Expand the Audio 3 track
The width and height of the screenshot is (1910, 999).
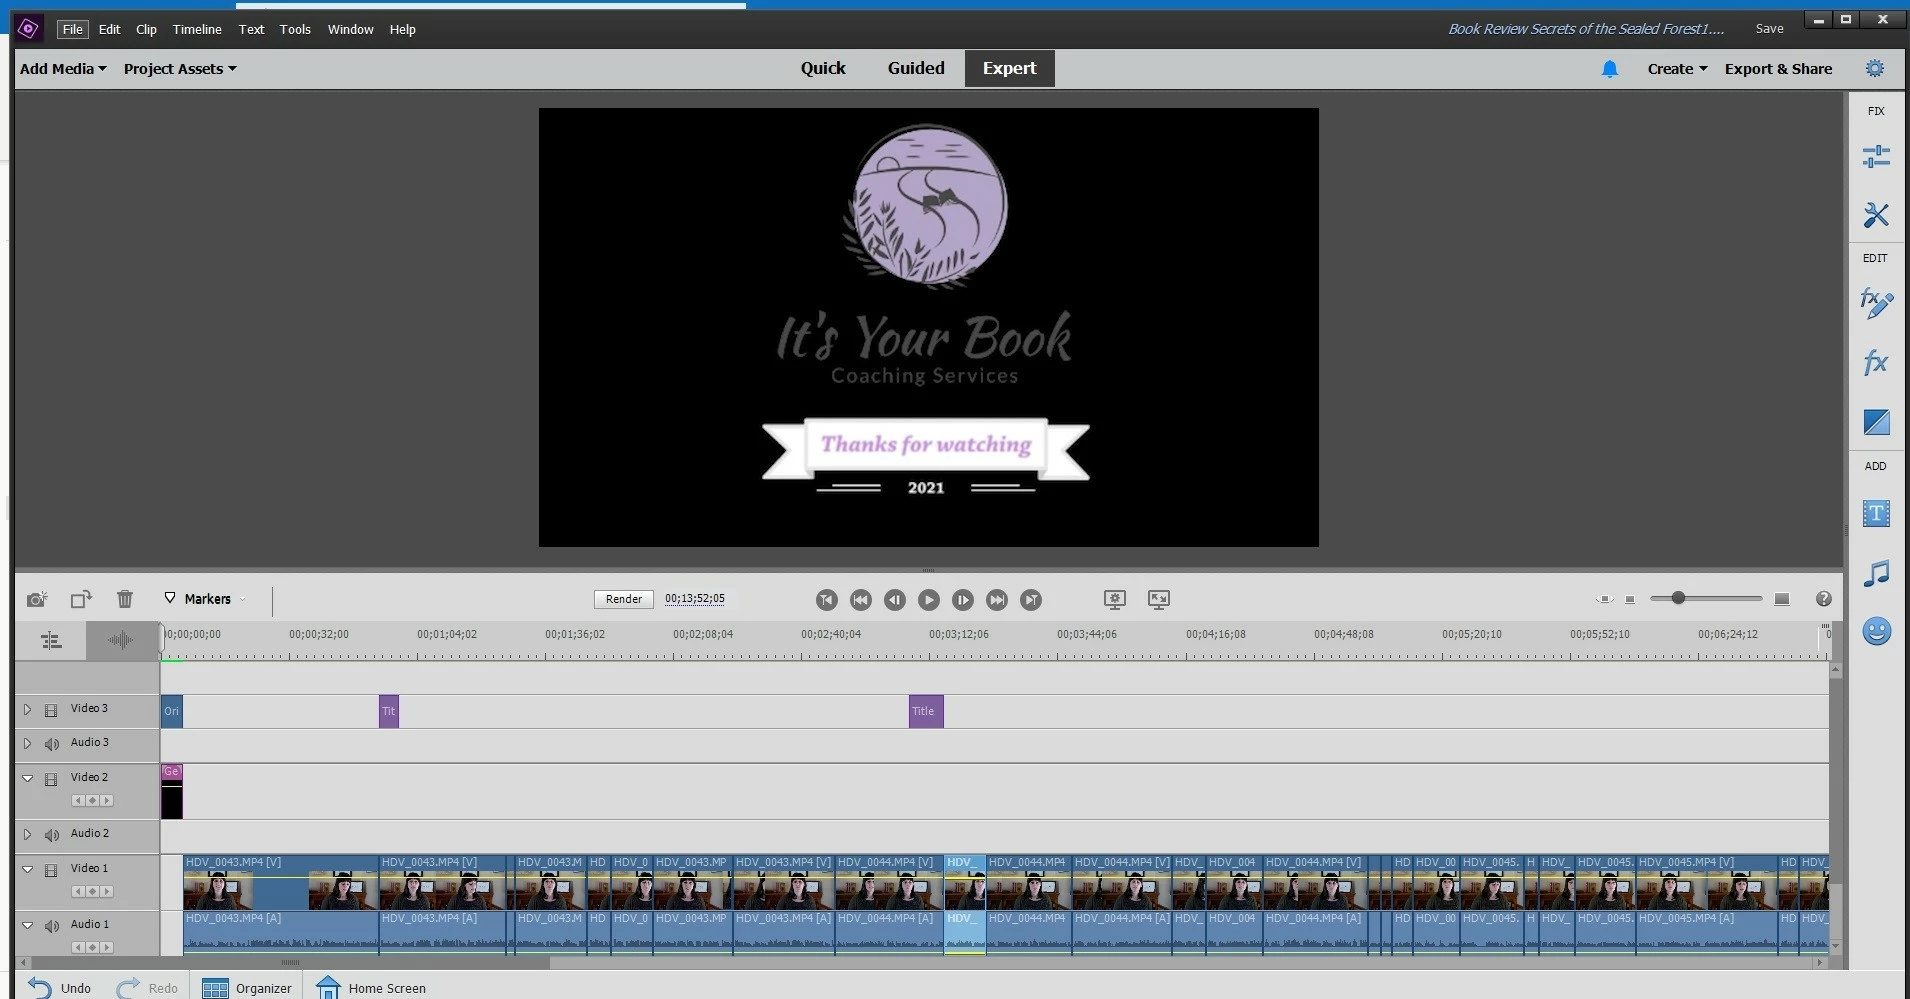(x=28, y=743)
